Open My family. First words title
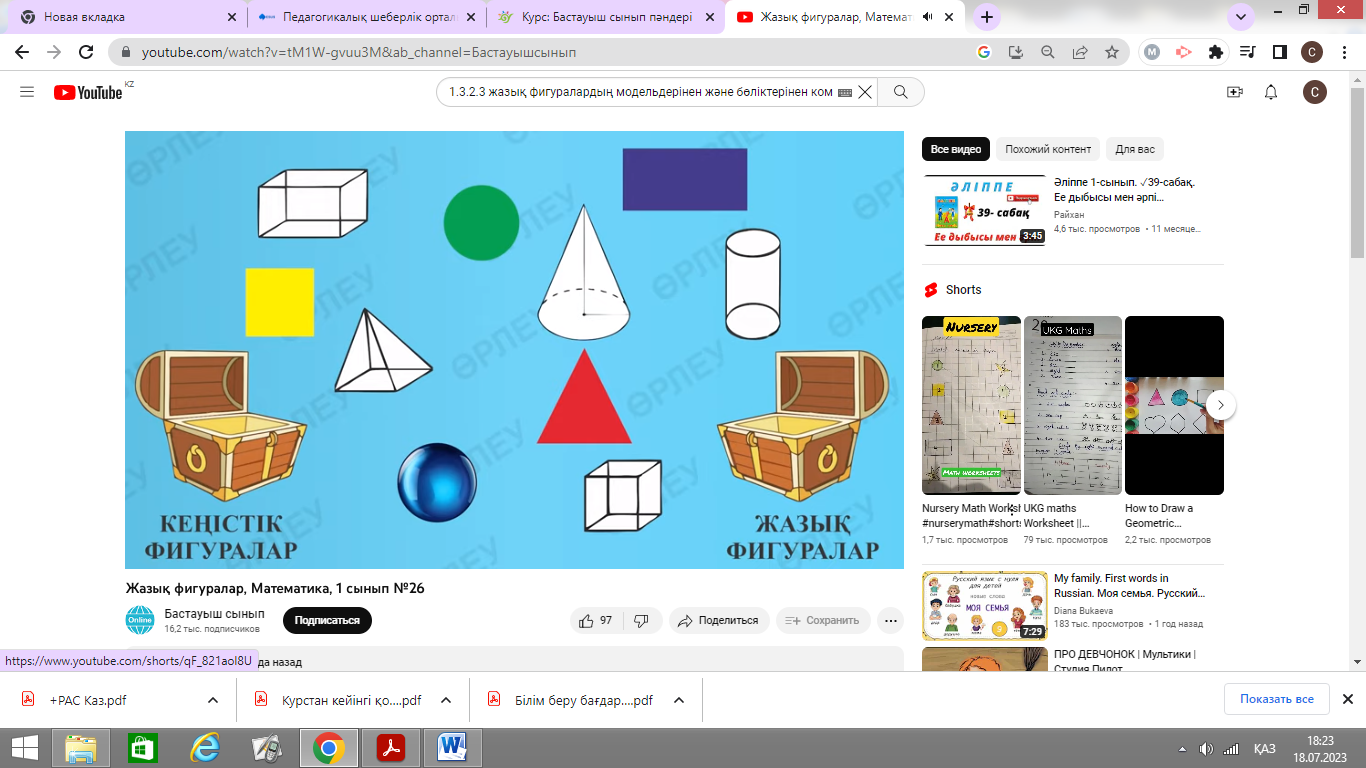Screen dimensions: 1366x768 tap(1129, 585)
